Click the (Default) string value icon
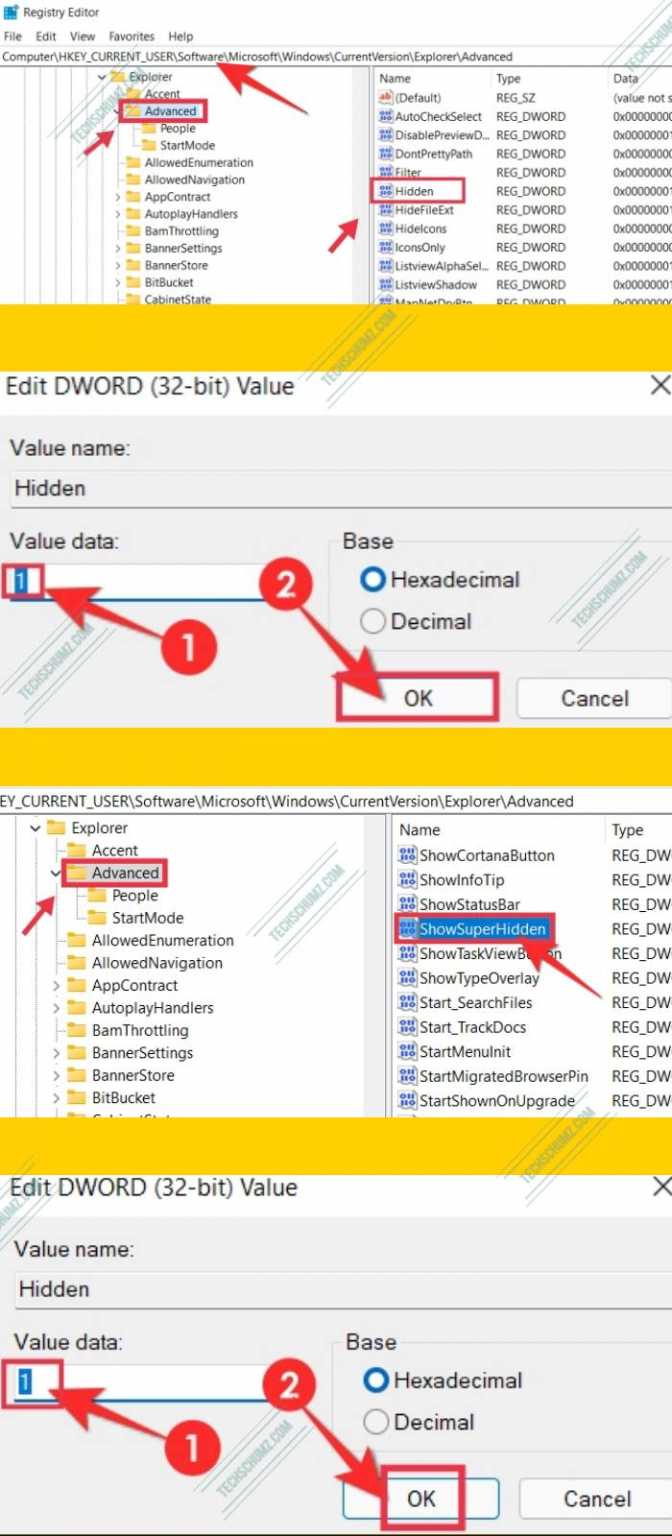Screen dimensions: 672x1536 click(386, 98)
